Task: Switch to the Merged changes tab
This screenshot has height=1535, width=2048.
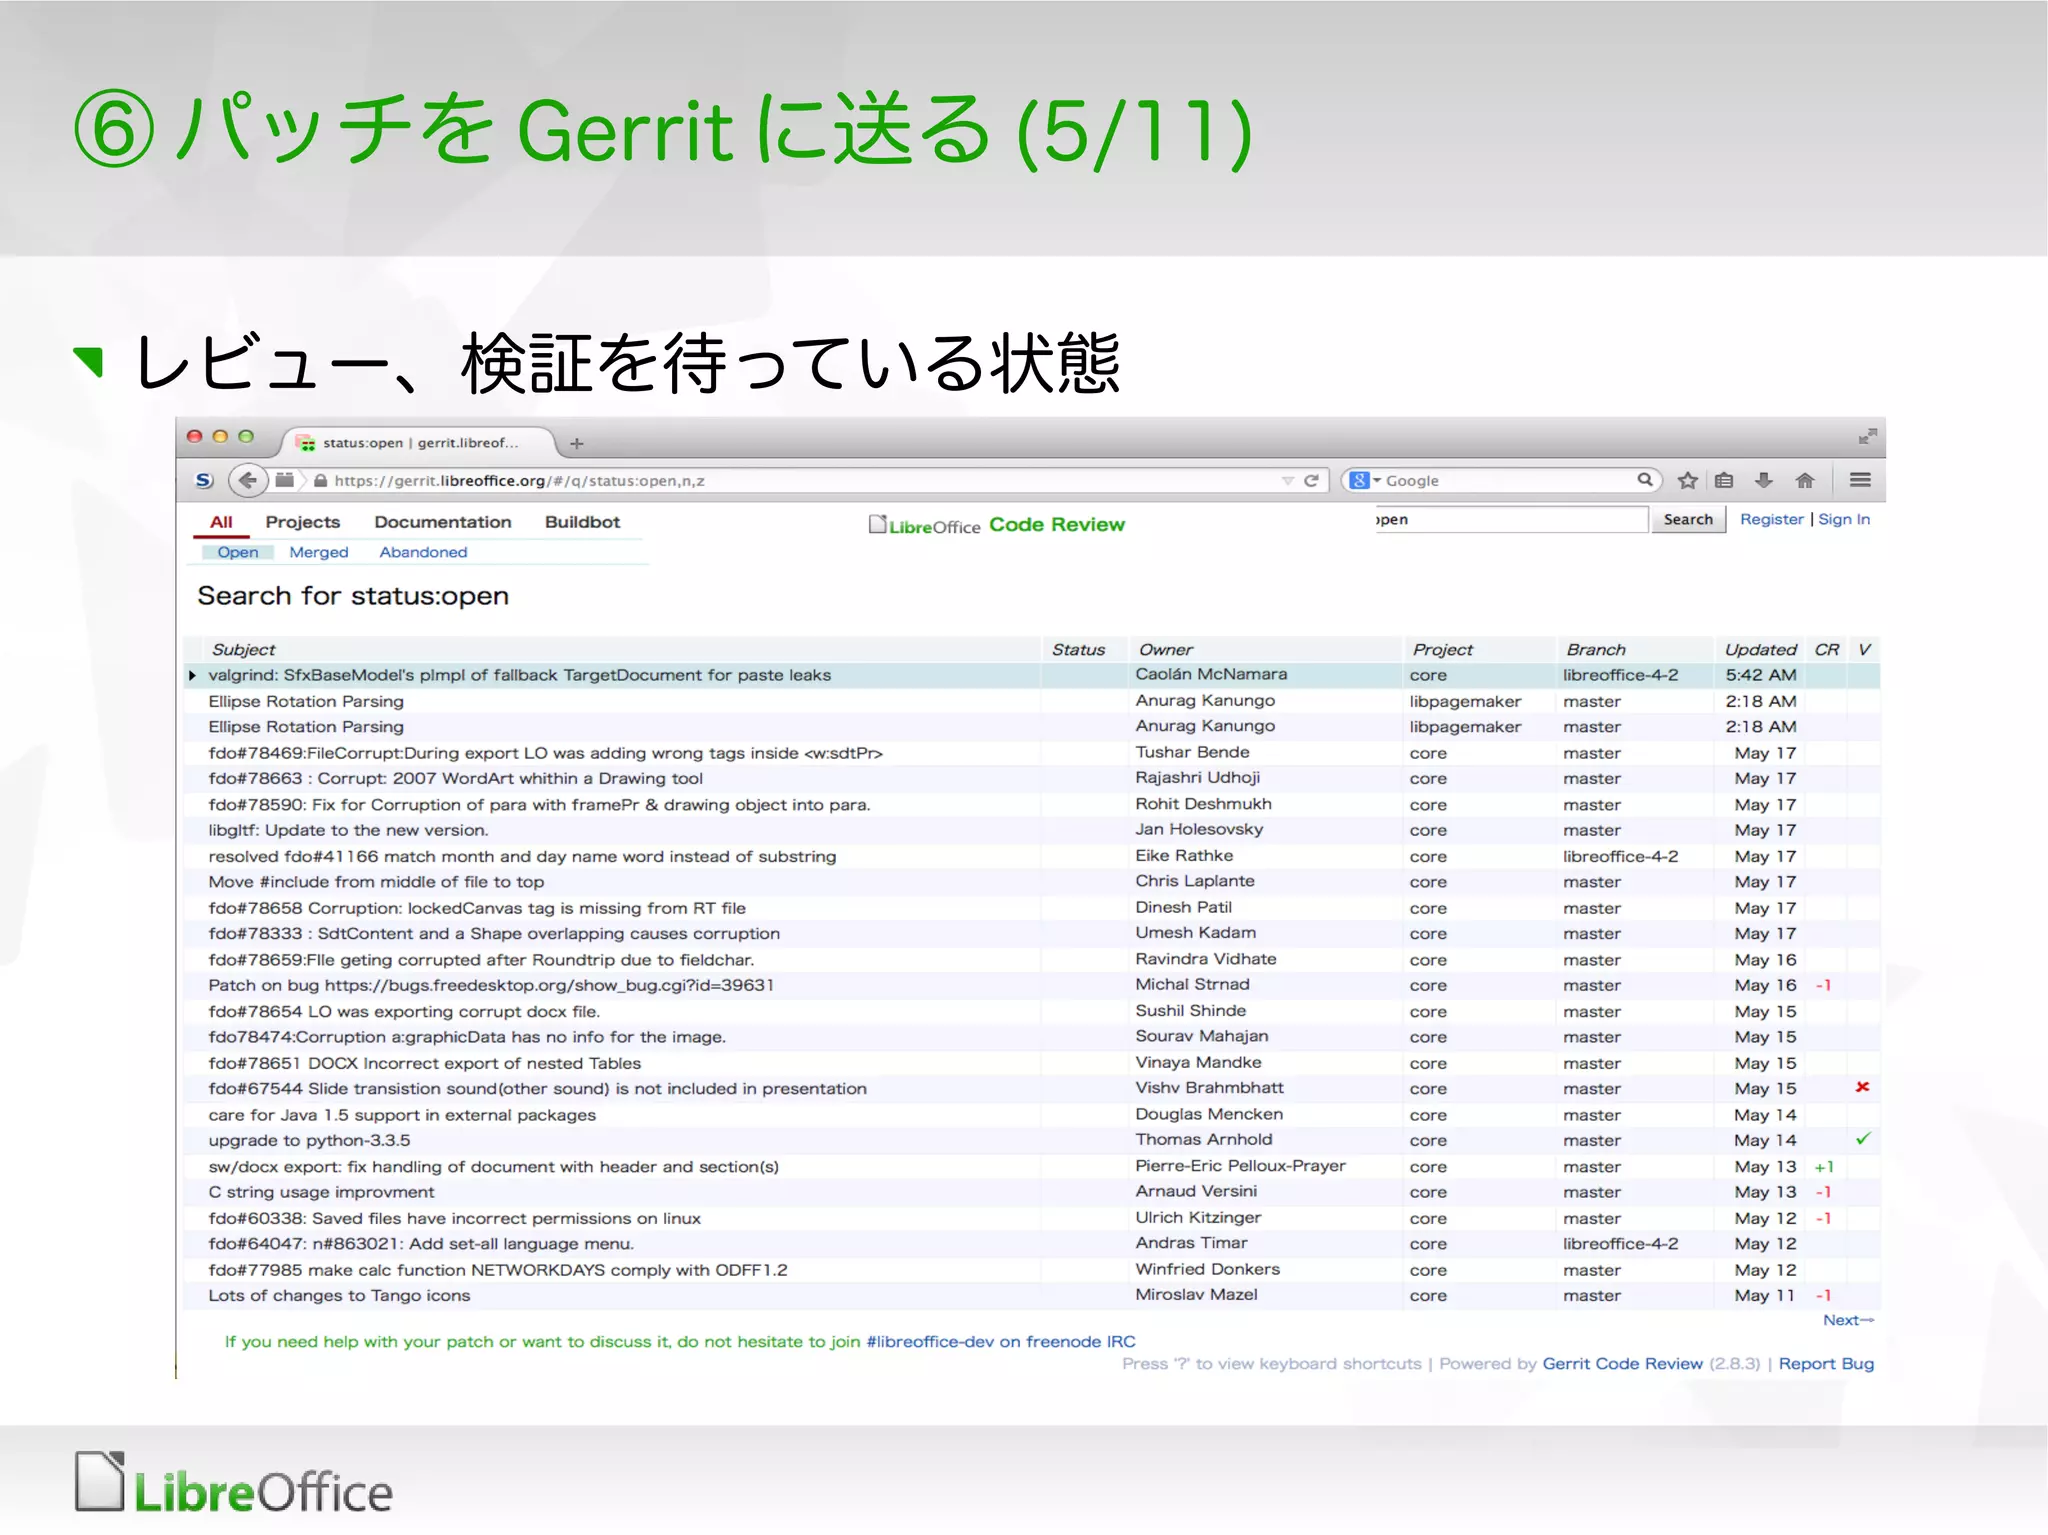Action: point(319,552)
